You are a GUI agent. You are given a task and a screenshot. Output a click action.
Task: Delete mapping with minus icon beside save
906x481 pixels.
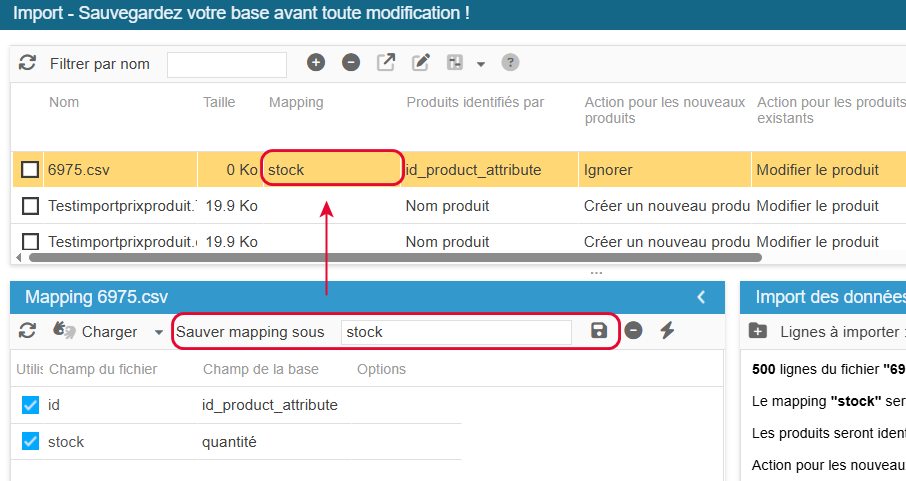tap(633, 331)
